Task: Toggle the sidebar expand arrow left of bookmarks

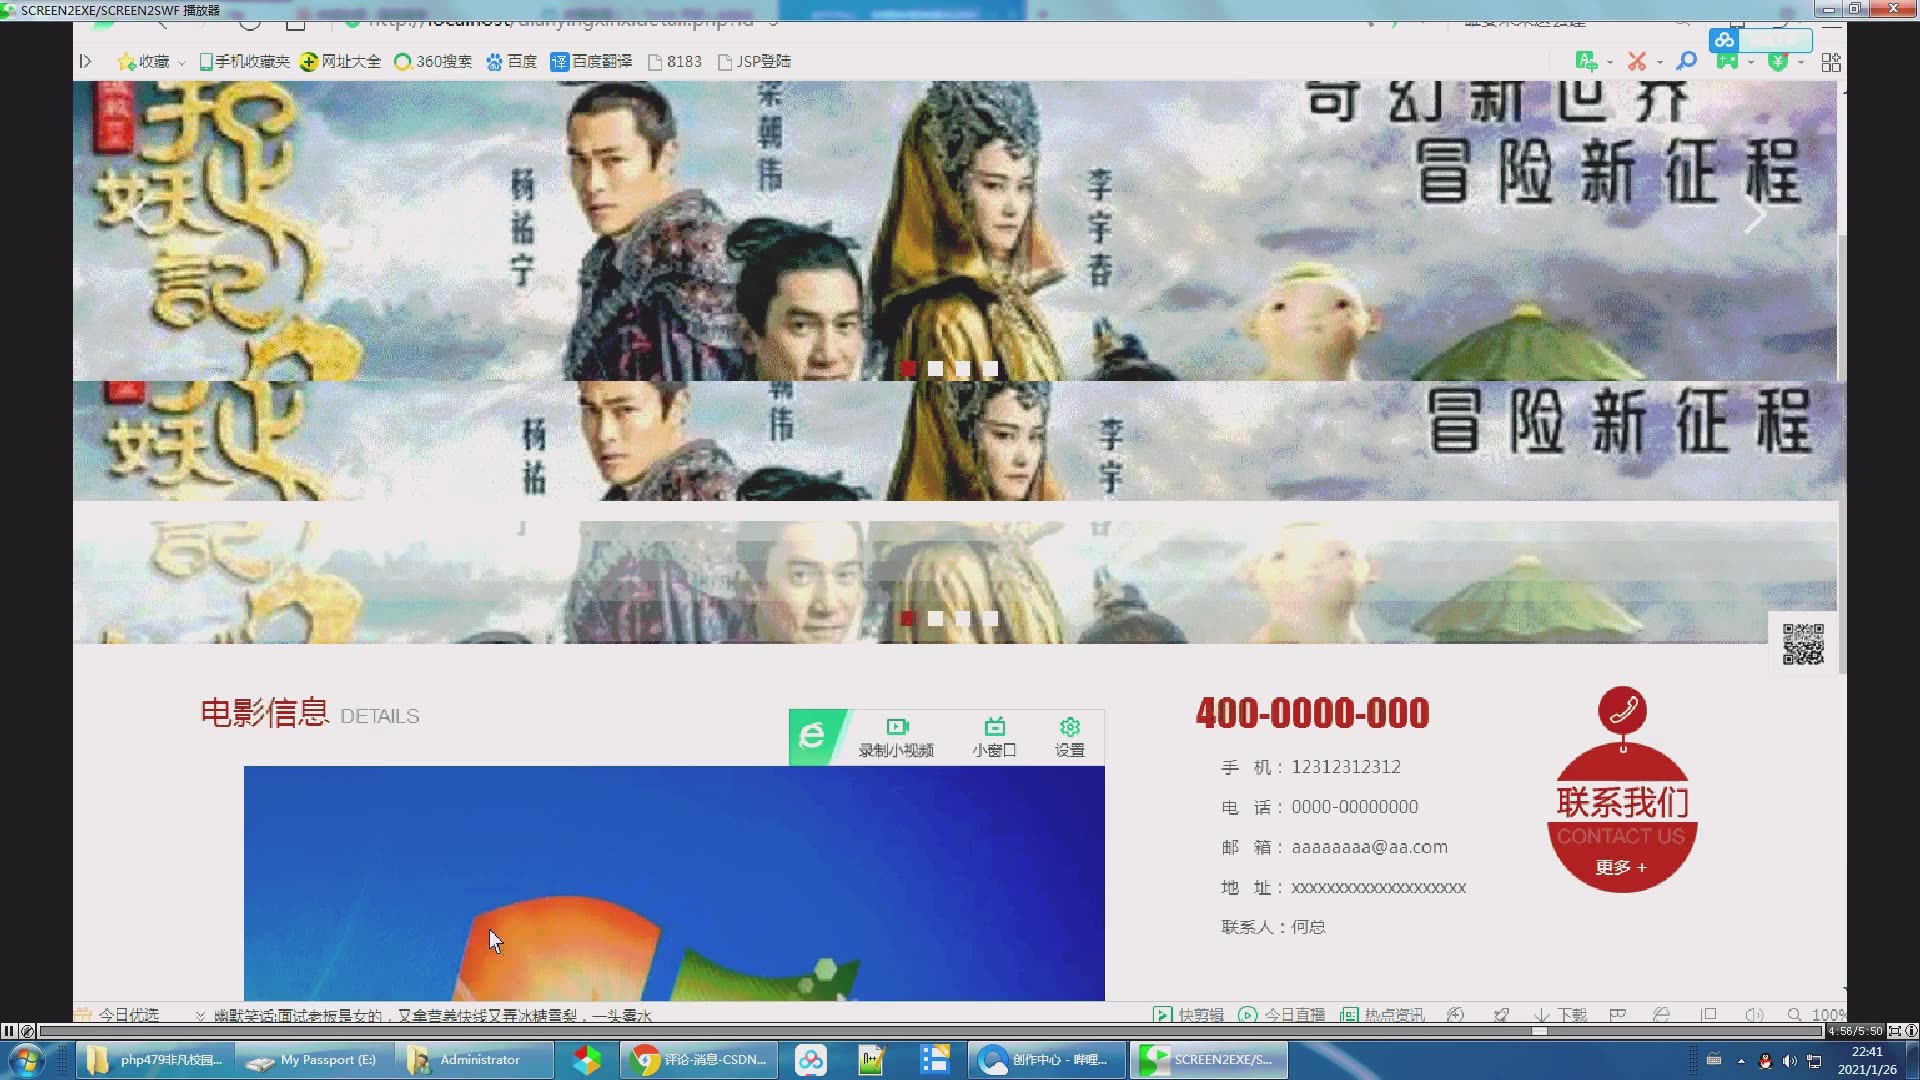Action: (x=86, y=62)
